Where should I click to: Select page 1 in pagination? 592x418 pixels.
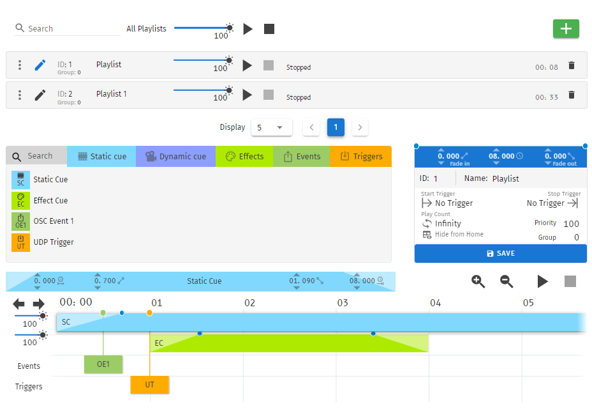(336, 127)
